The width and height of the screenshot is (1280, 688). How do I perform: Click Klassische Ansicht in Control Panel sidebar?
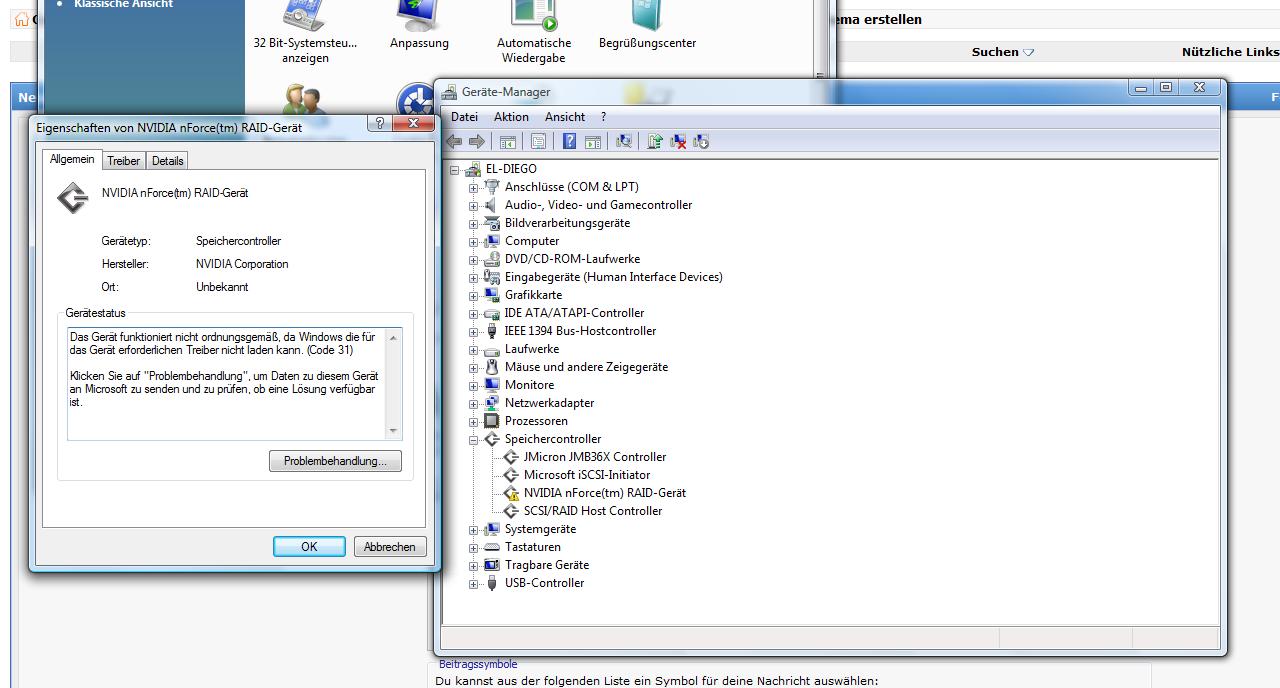123,4
